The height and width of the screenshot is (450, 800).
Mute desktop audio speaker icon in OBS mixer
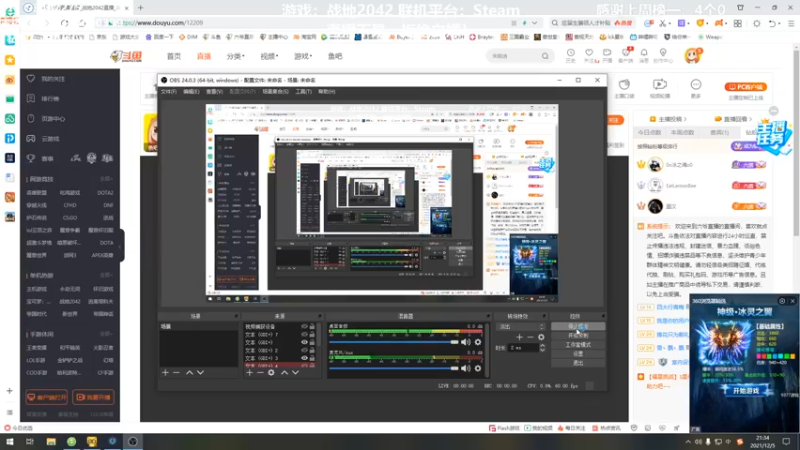(x=466, y=342)
